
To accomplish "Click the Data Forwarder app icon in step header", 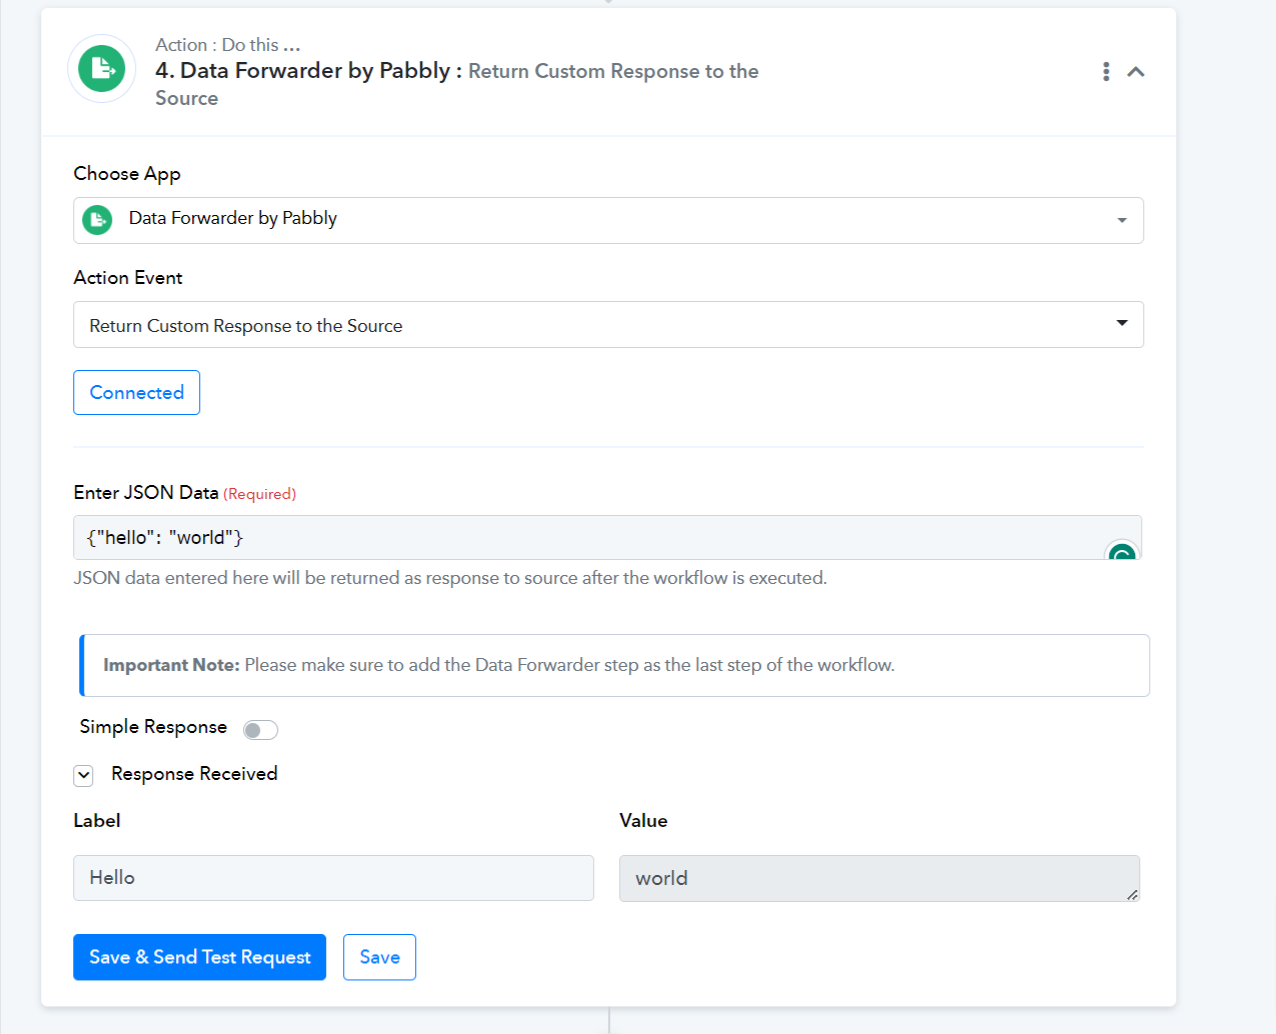I will pos(101,68).
